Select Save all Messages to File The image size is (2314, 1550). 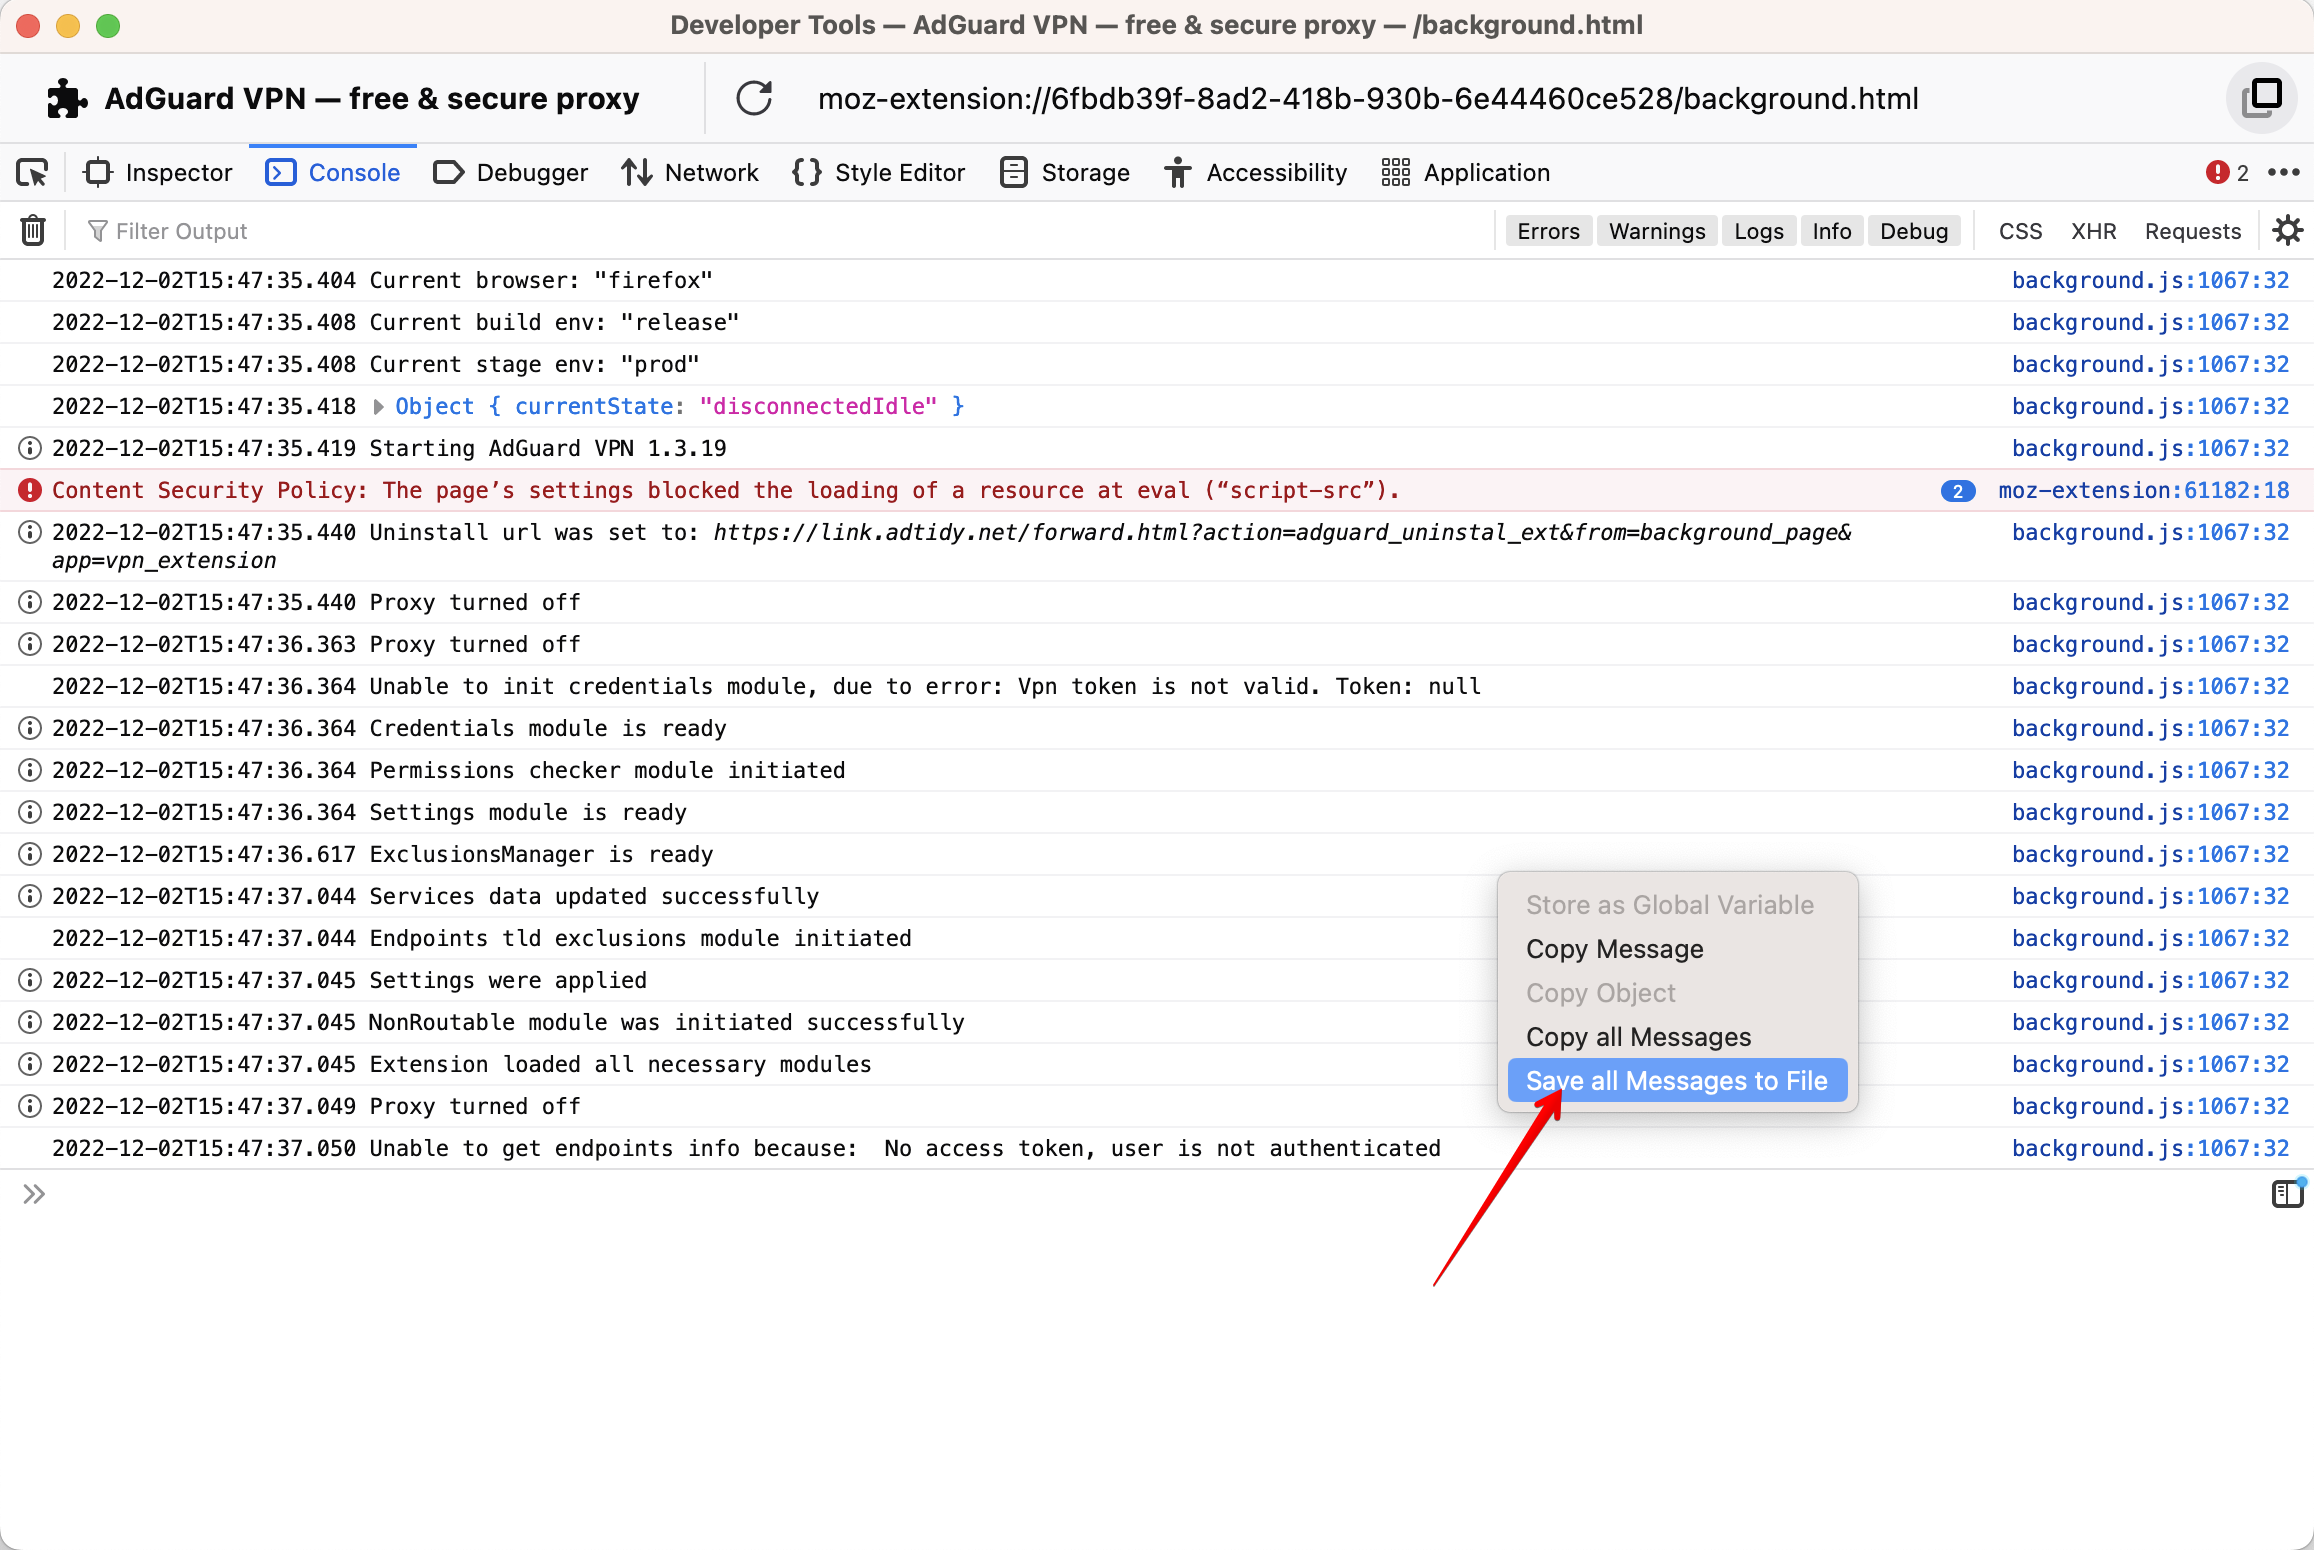[x=1674, y=1079]
